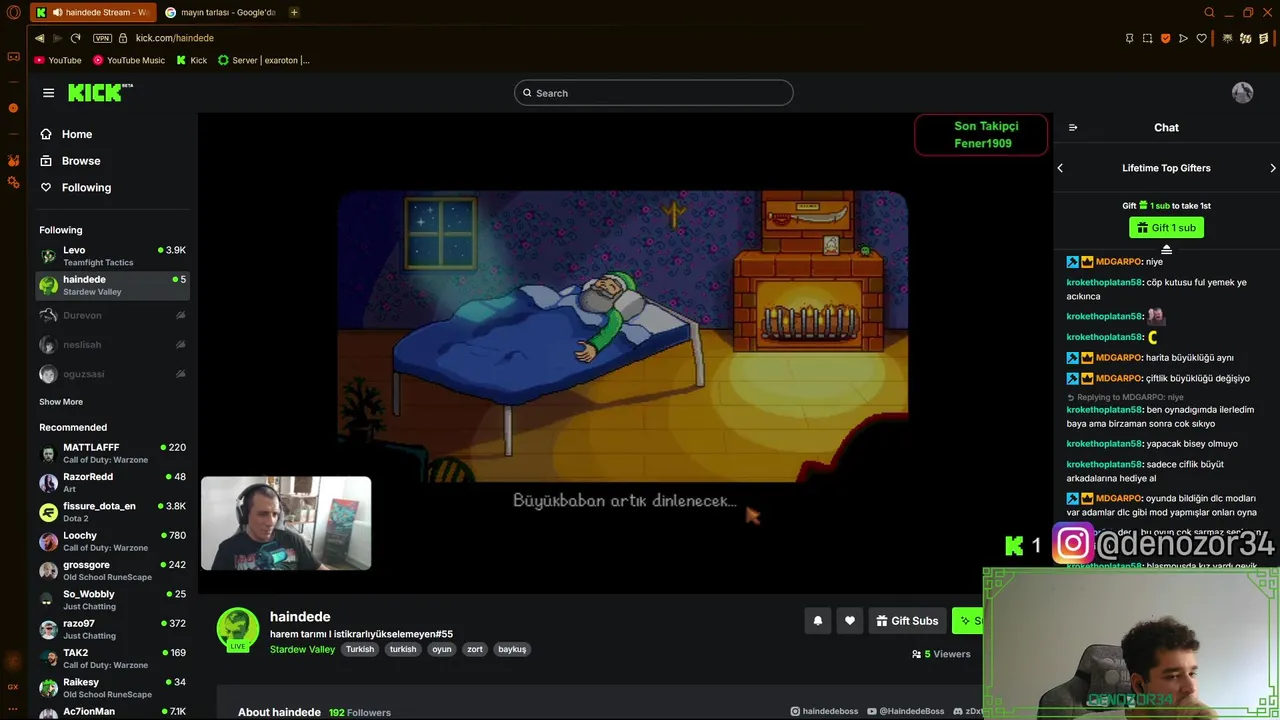Open Raikesy recommended channel
The height and width of the screenshot is (720, 1280).
pyautogui.click(x=112, y=688)
